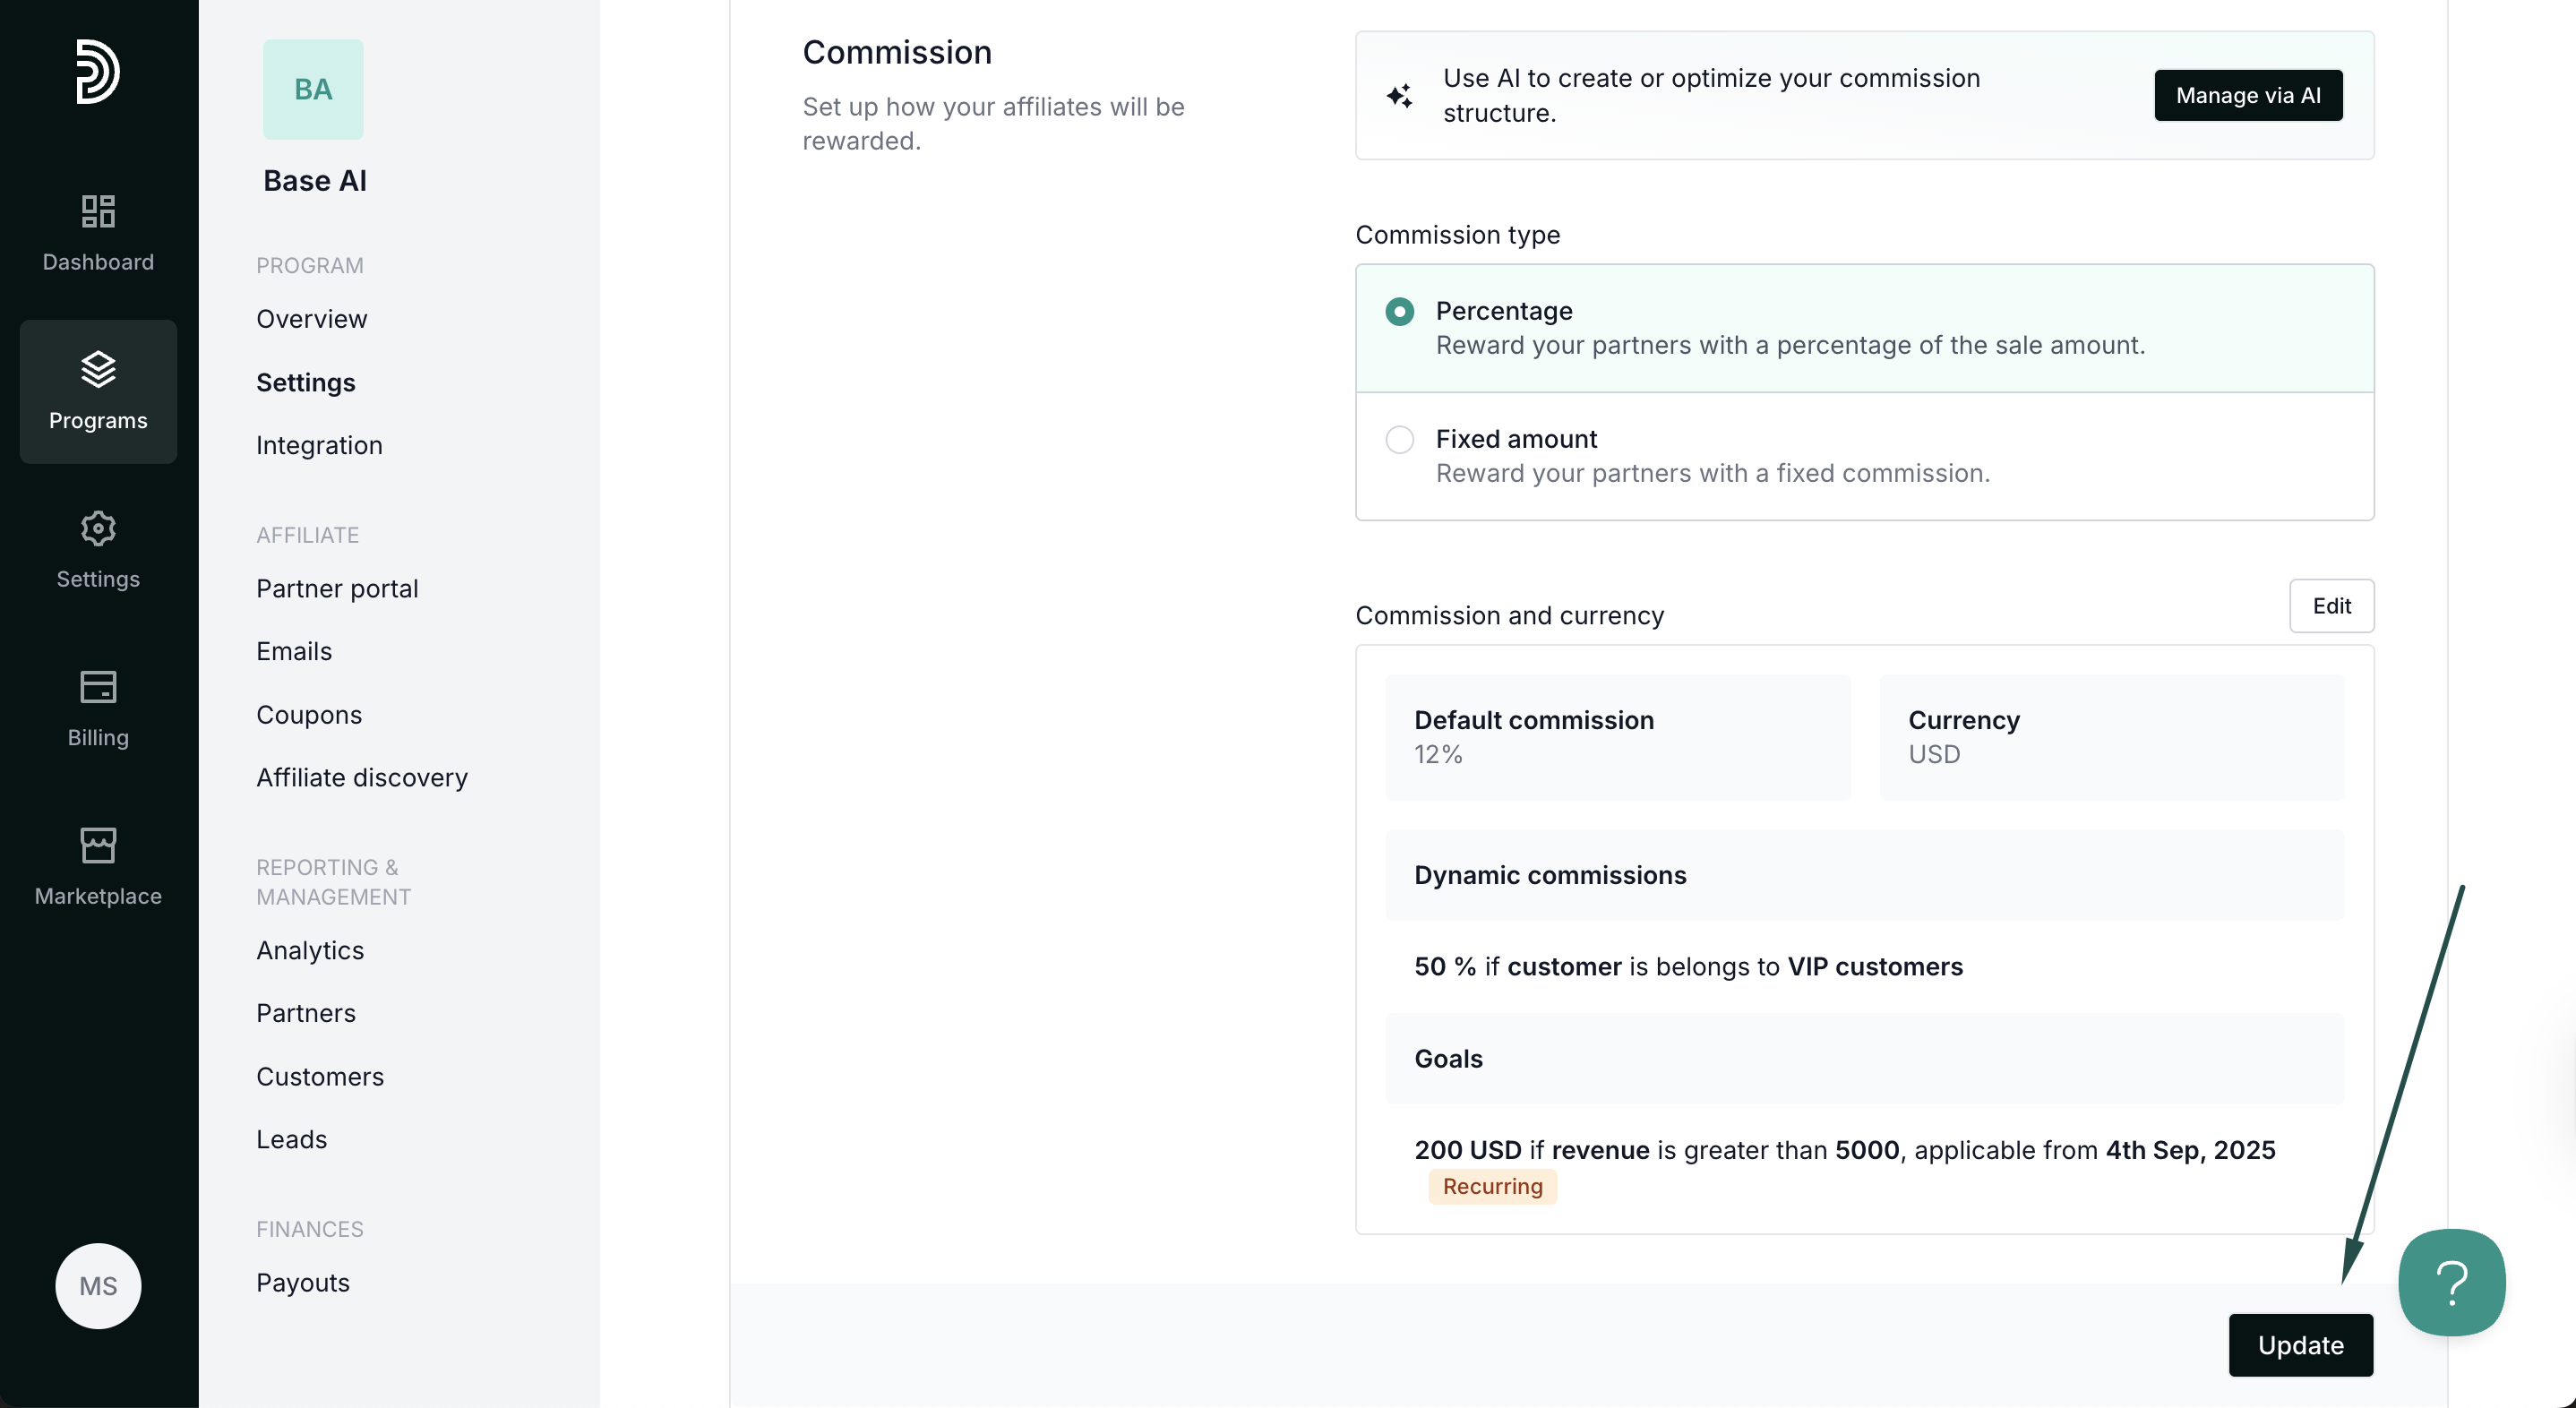Click the MS user avatar
This screenshot has height=1408, width=2576.
(x=98, y=1286)
